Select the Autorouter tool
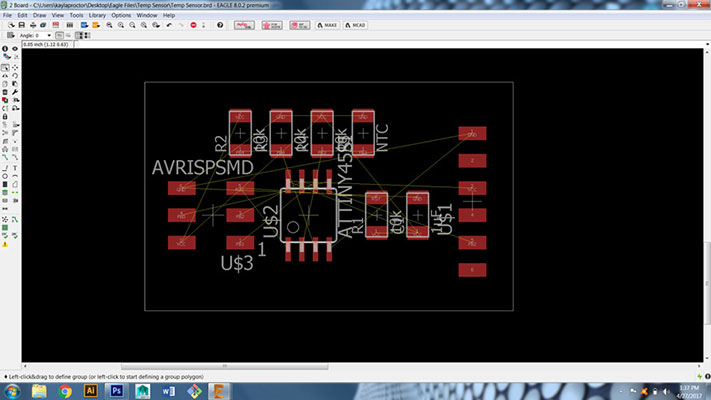Image resolution: width=711 pixels, height=400 pixels. point(15,220)
